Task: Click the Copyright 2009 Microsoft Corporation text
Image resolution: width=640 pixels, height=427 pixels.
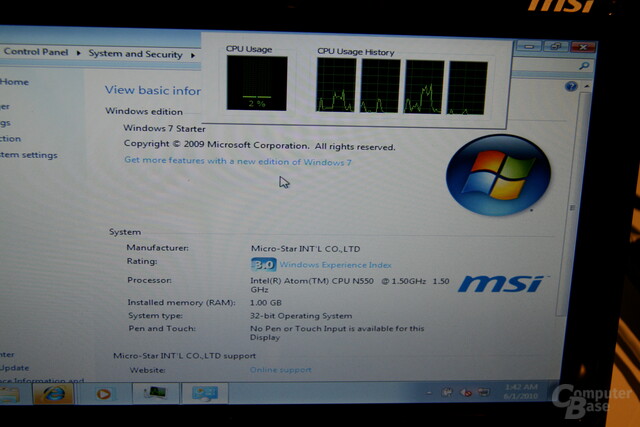Action: pyautogui.click(x=260, y=145)
